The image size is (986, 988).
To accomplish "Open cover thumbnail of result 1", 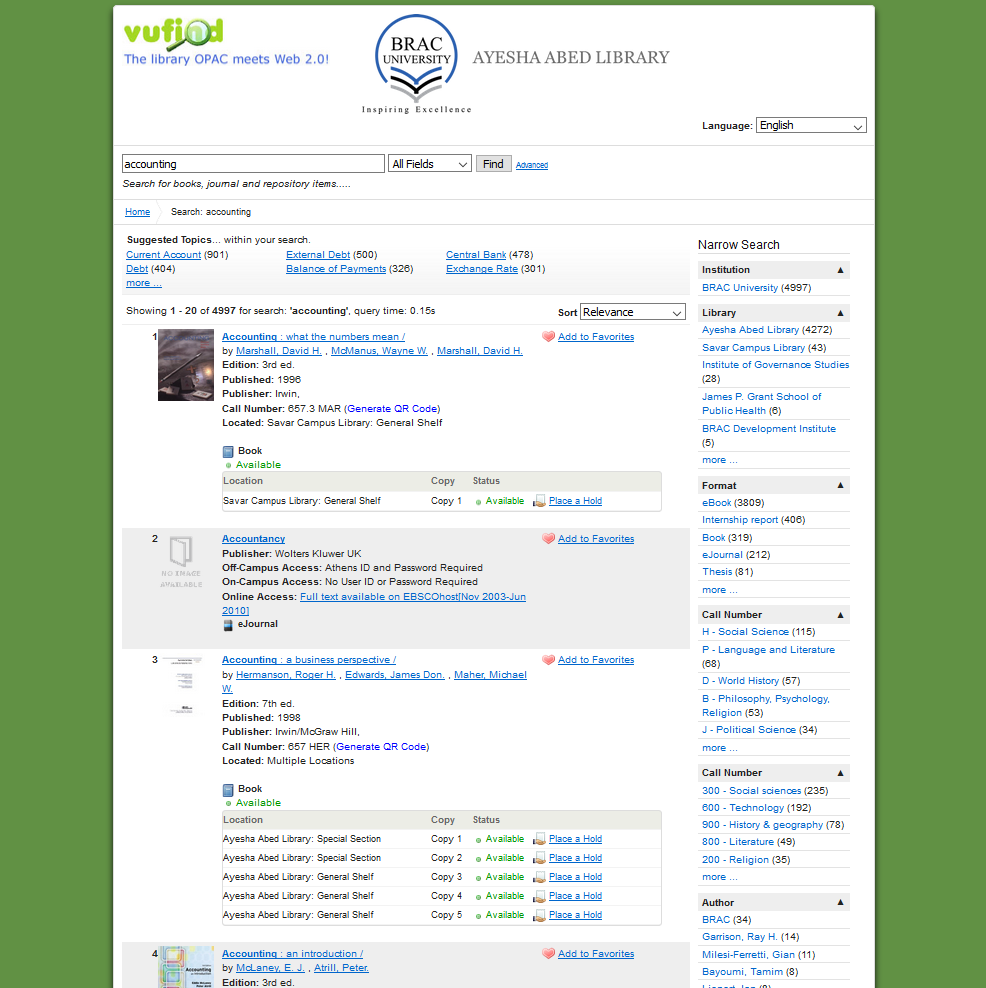I will pos(186,365).
